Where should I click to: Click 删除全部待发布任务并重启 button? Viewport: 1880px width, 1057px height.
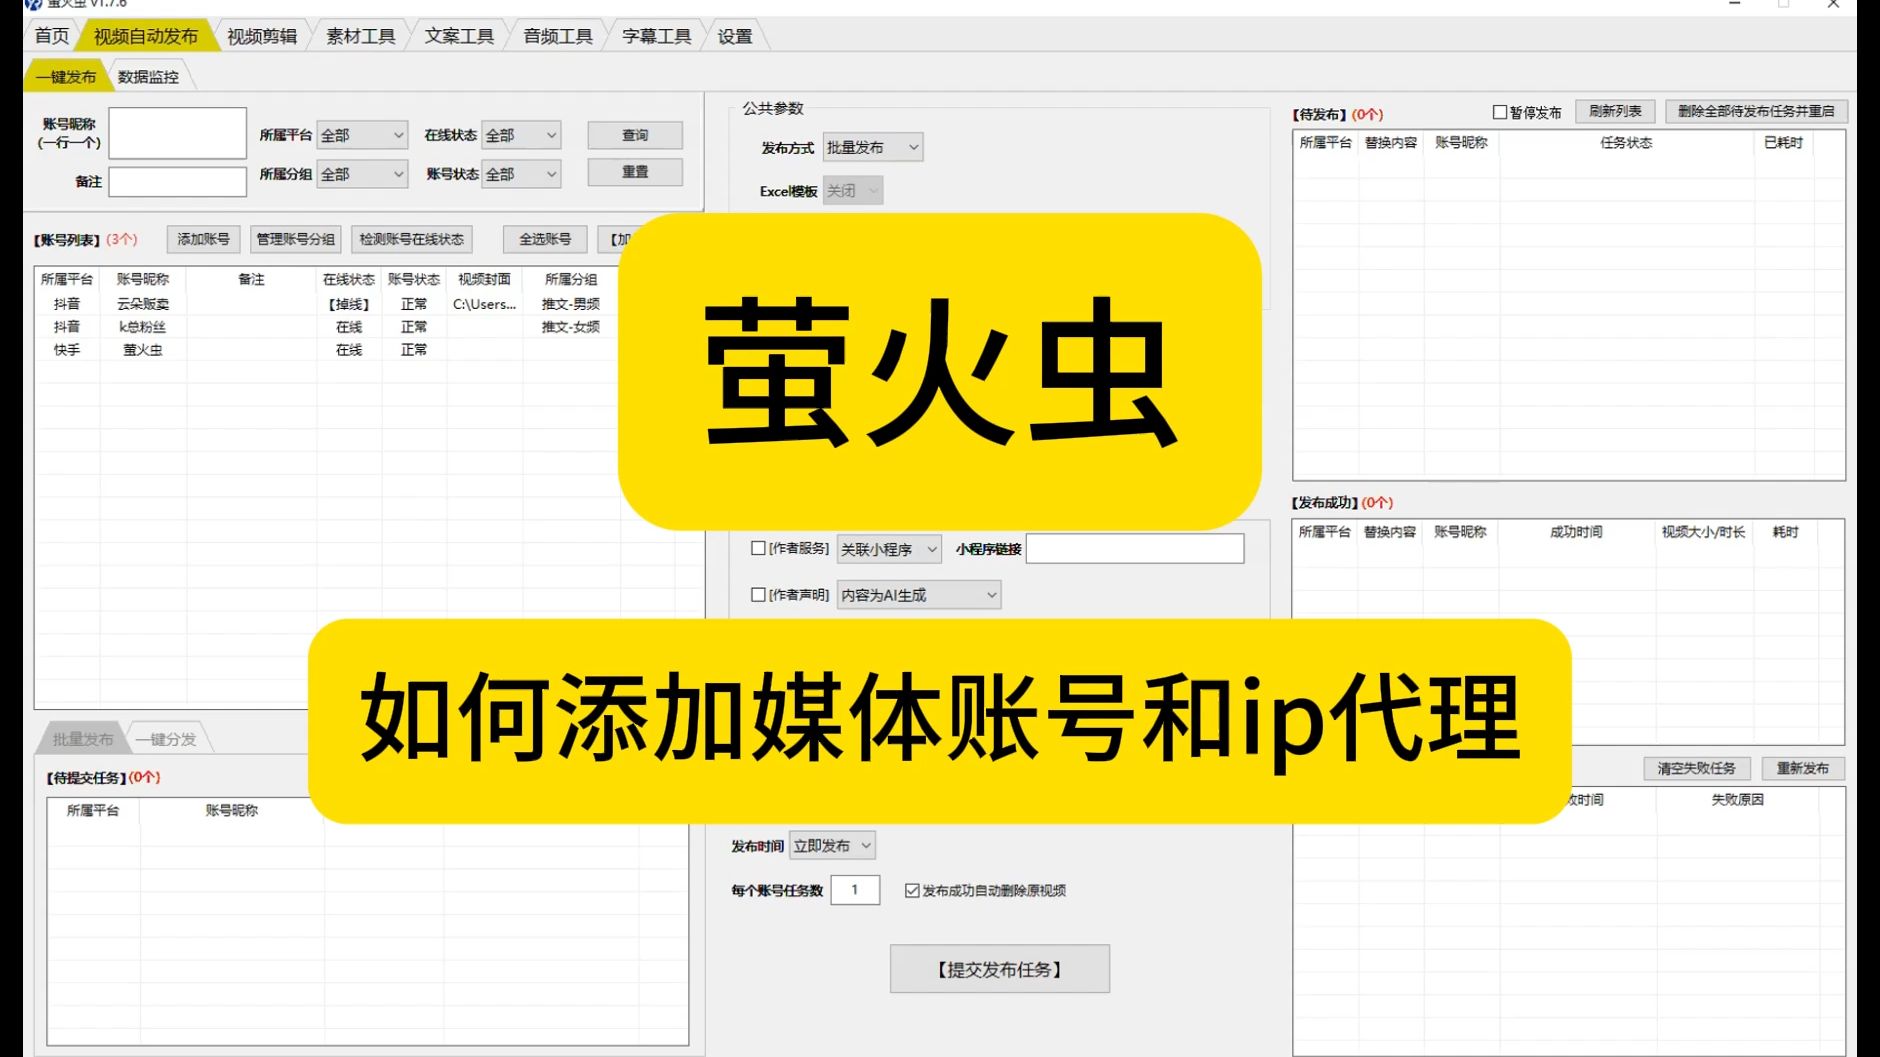tap(1756, 111)
